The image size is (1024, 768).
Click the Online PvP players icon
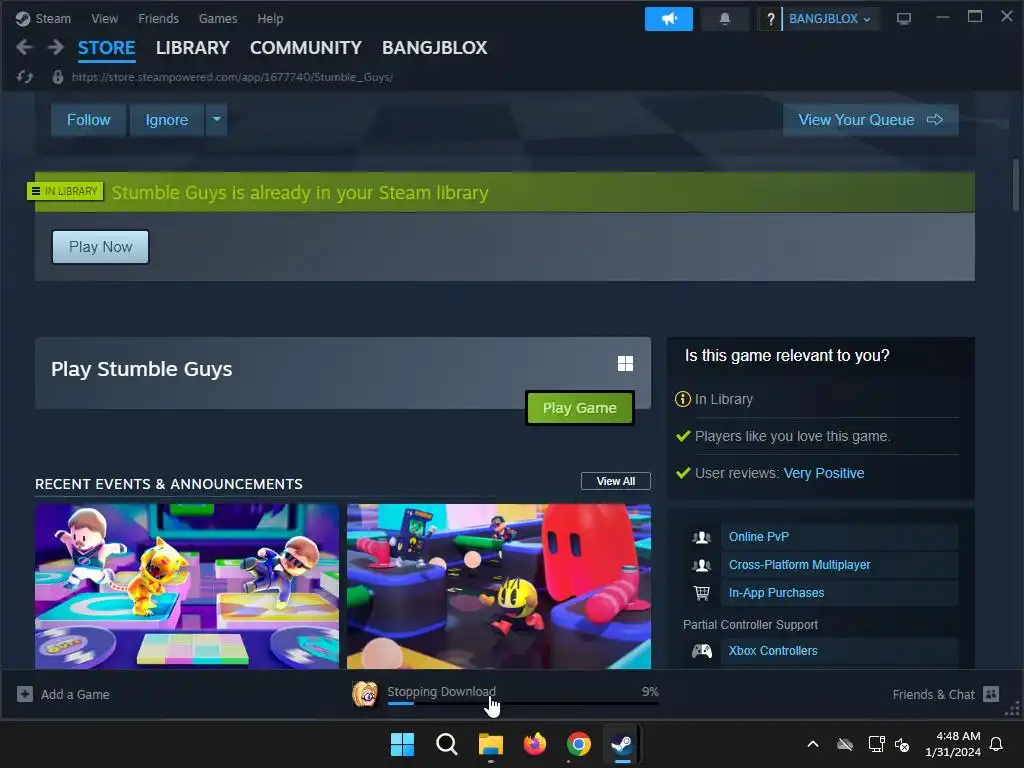(701, 537)
